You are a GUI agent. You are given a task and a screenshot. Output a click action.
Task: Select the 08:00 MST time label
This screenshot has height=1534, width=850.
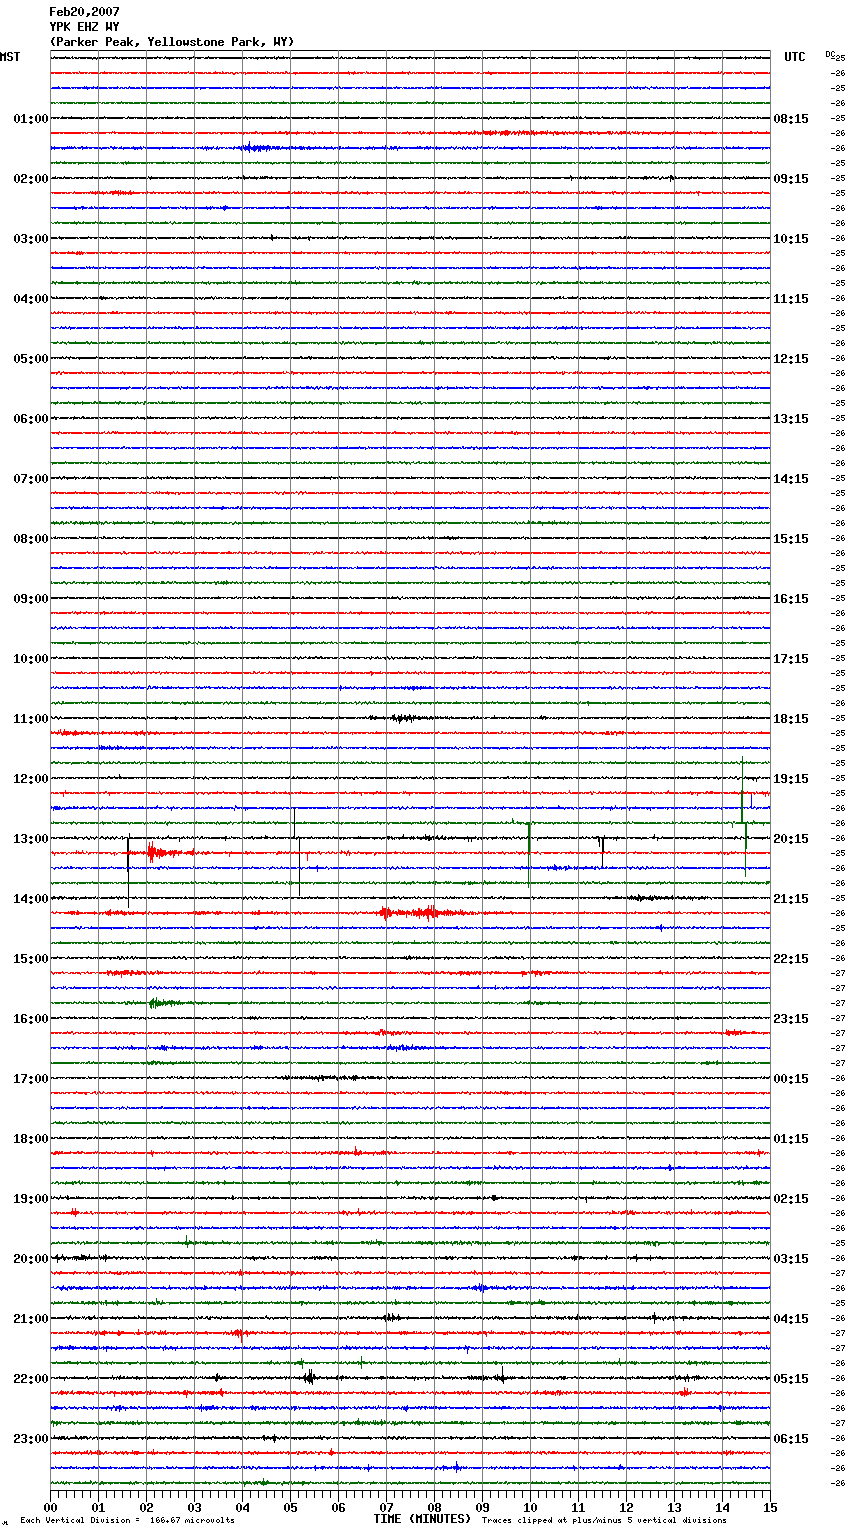pyautogui.click(x=31, y=539)
